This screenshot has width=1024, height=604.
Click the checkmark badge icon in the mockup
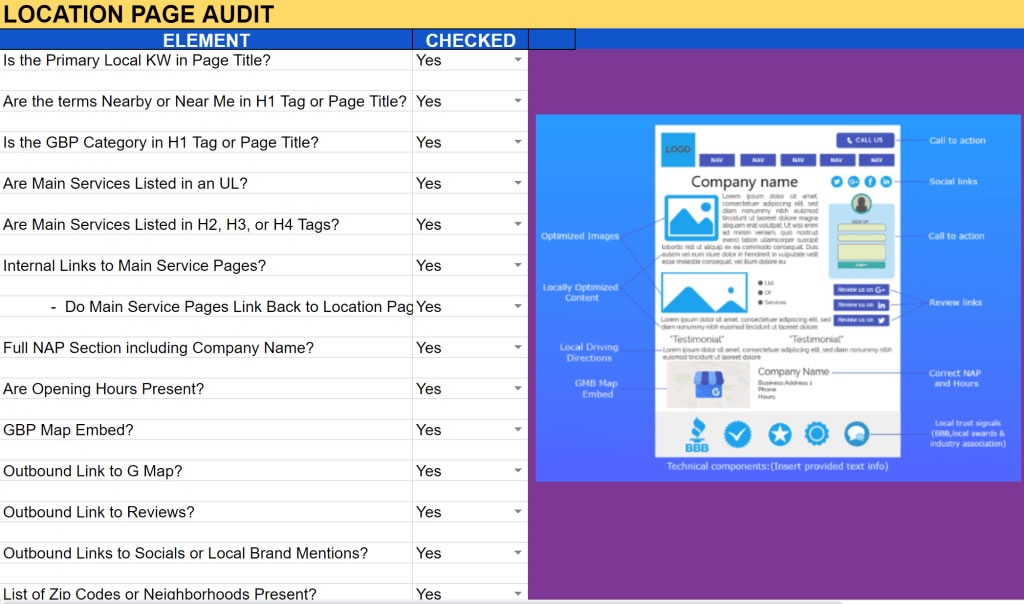(737, 434)
